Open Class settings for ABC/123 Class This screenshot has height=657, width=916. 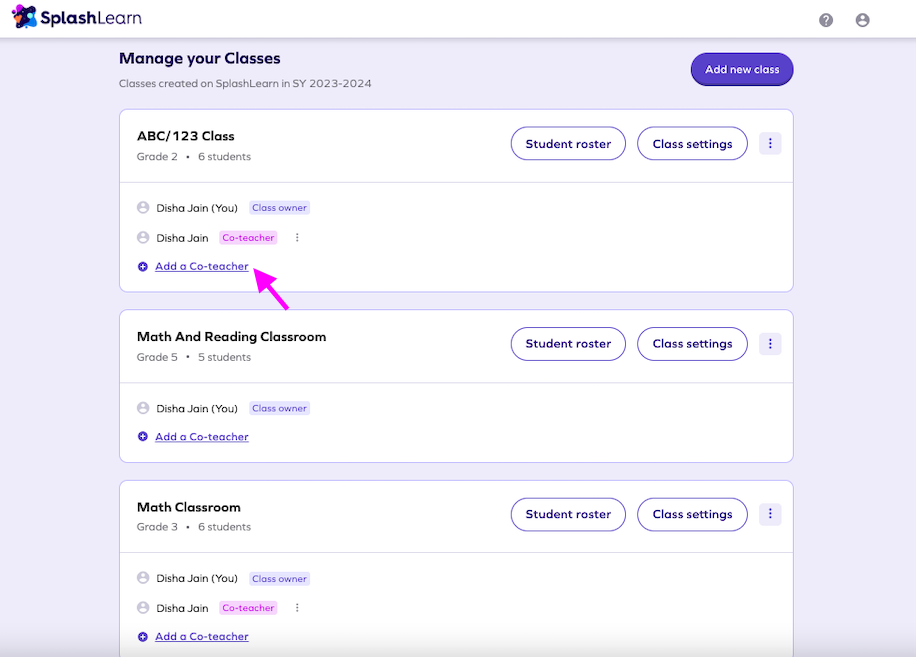692,144
